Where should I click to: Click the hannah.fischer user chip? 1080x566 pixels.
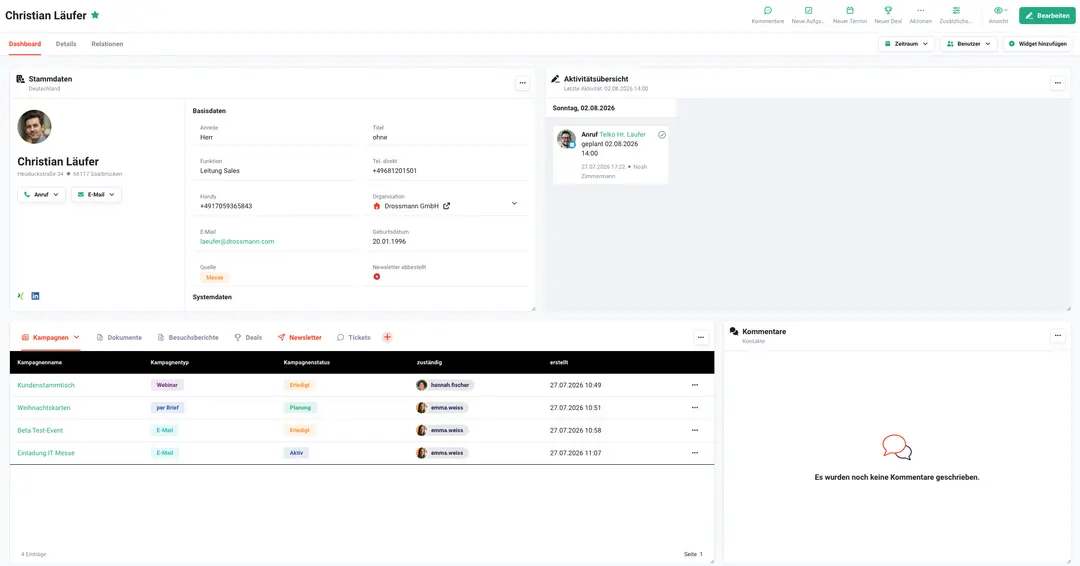tap(444, 386)
